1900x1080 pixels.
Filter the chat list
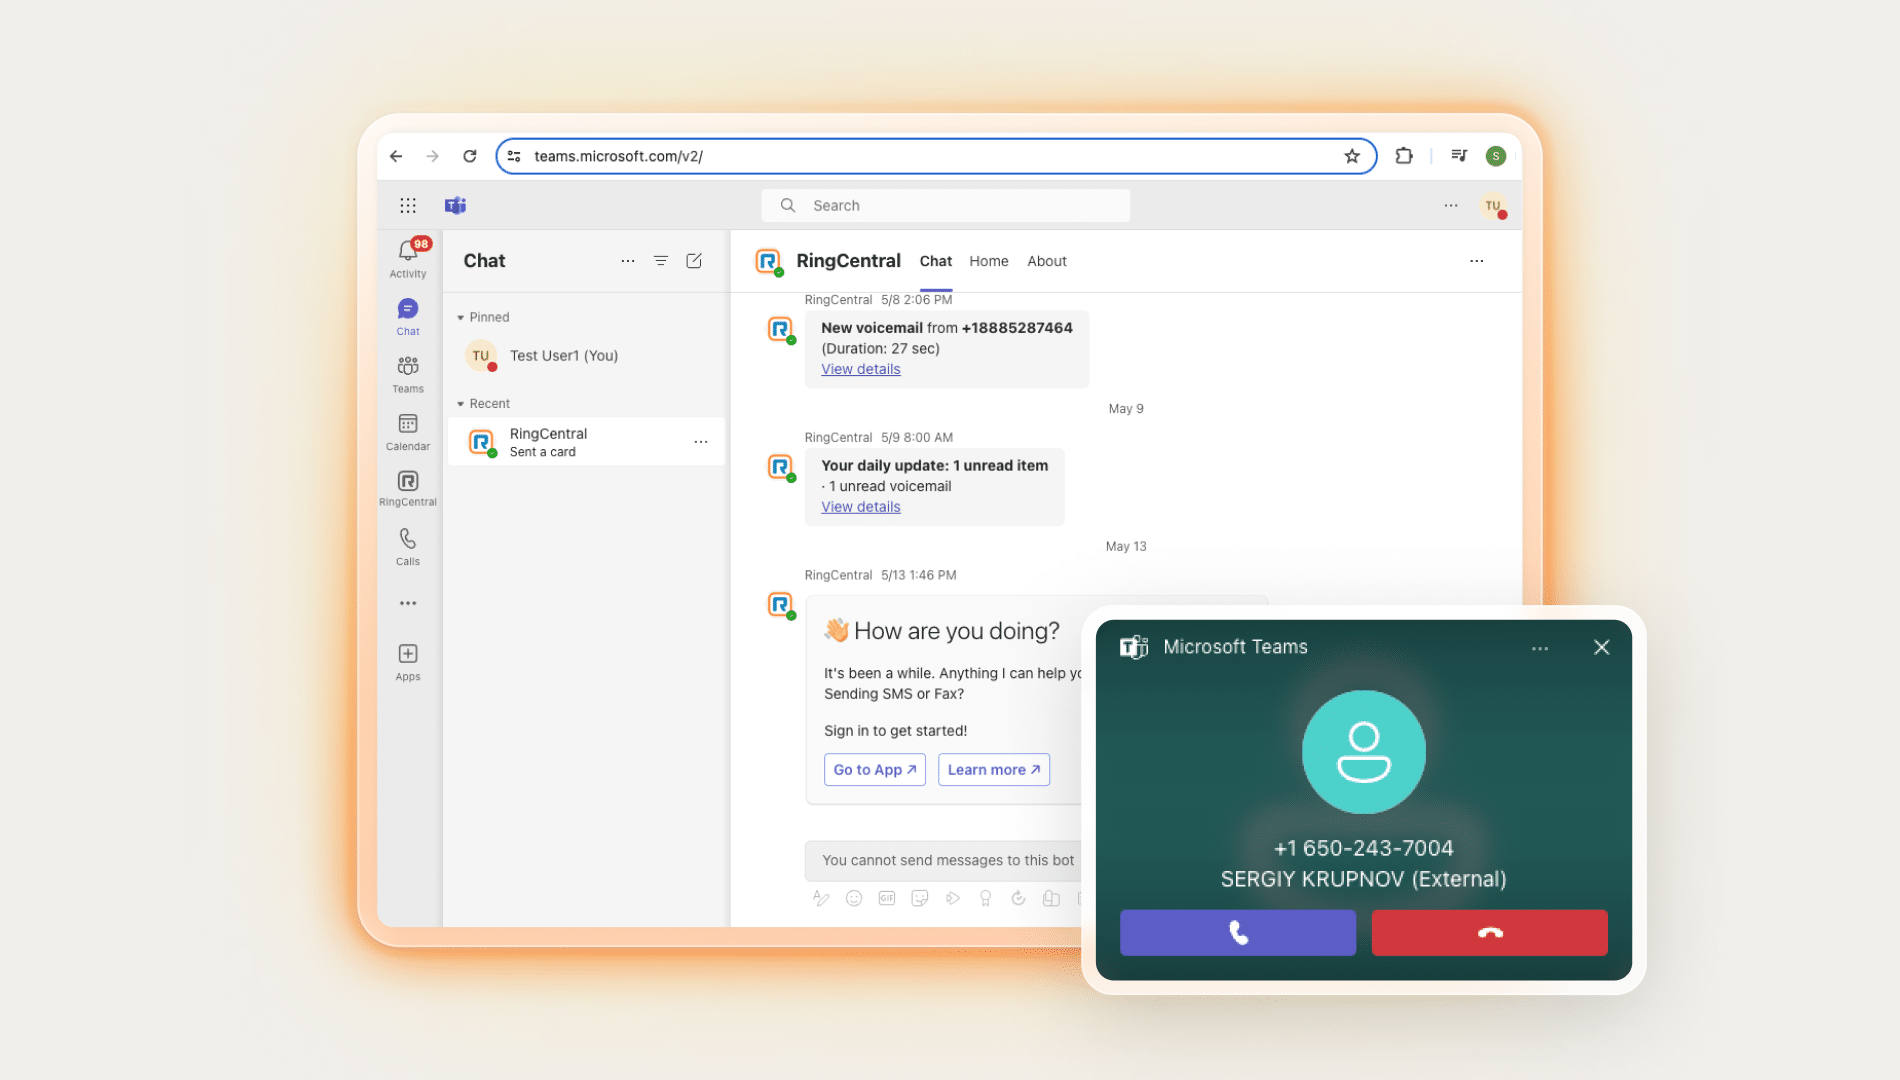click(660, 260)
